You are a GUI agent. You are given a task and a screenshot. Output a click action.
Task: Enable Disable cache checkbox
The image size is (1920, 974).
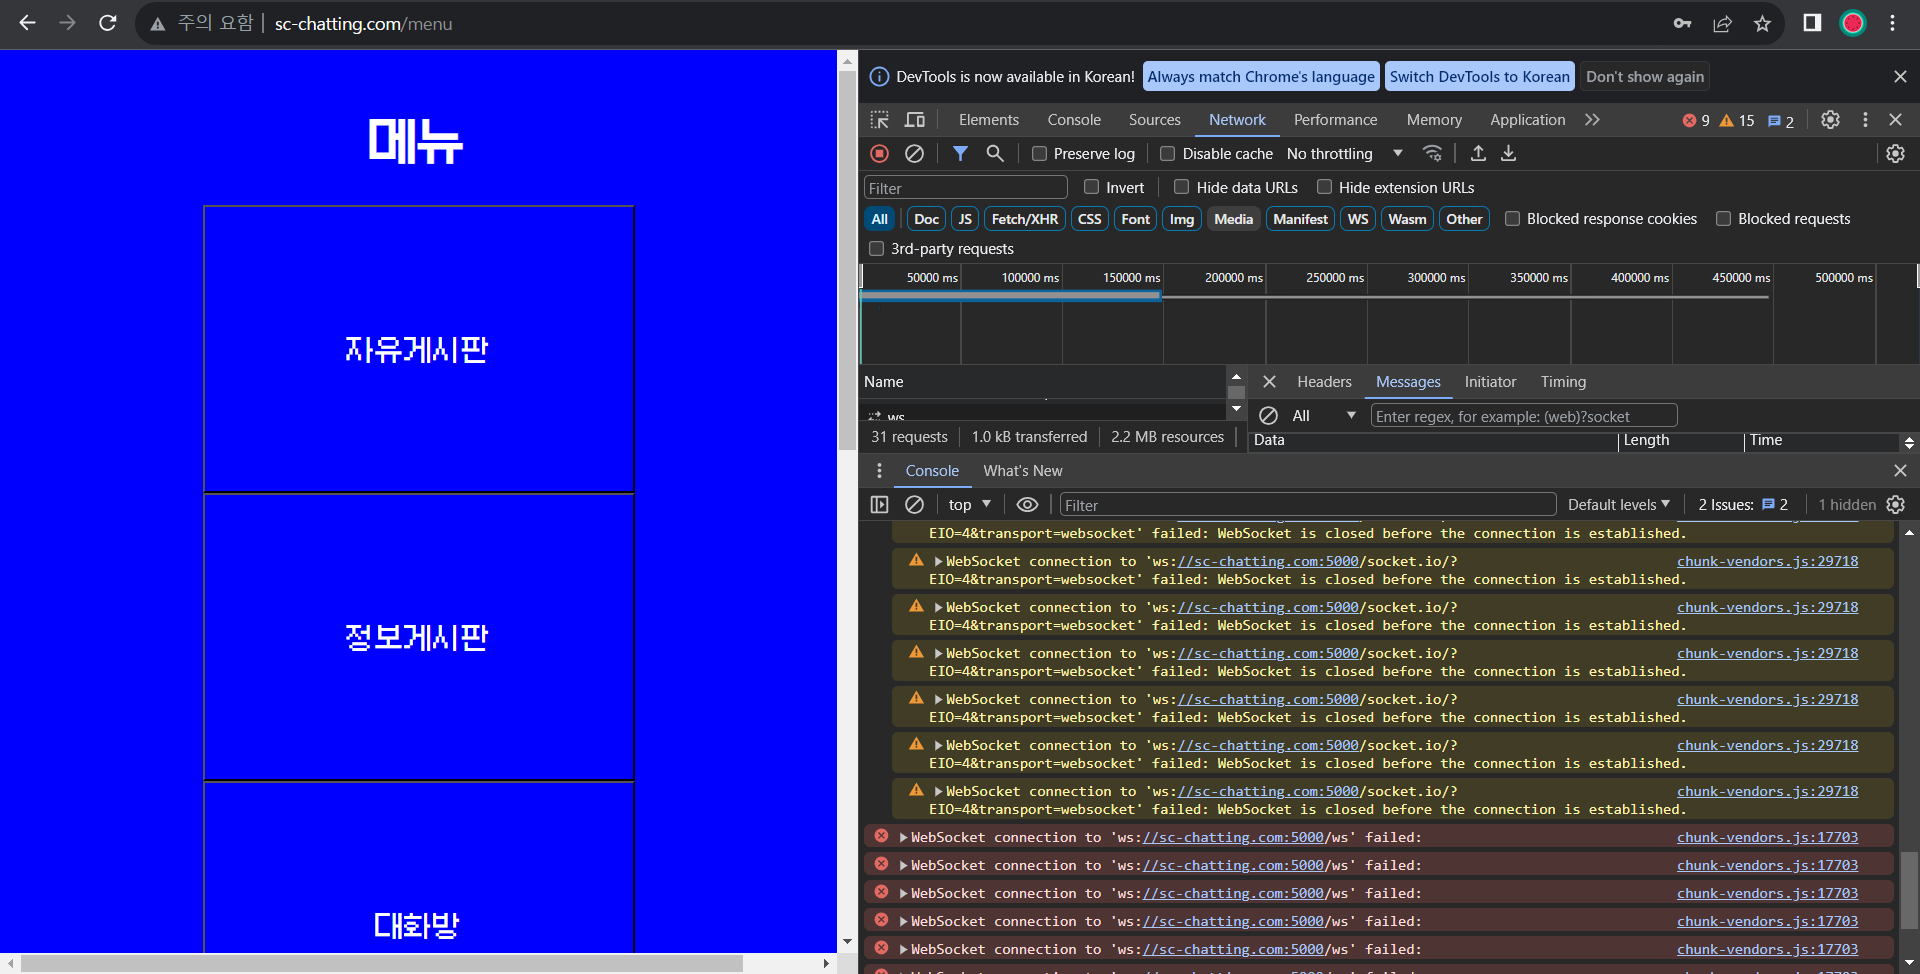[x=1167, y=154]
